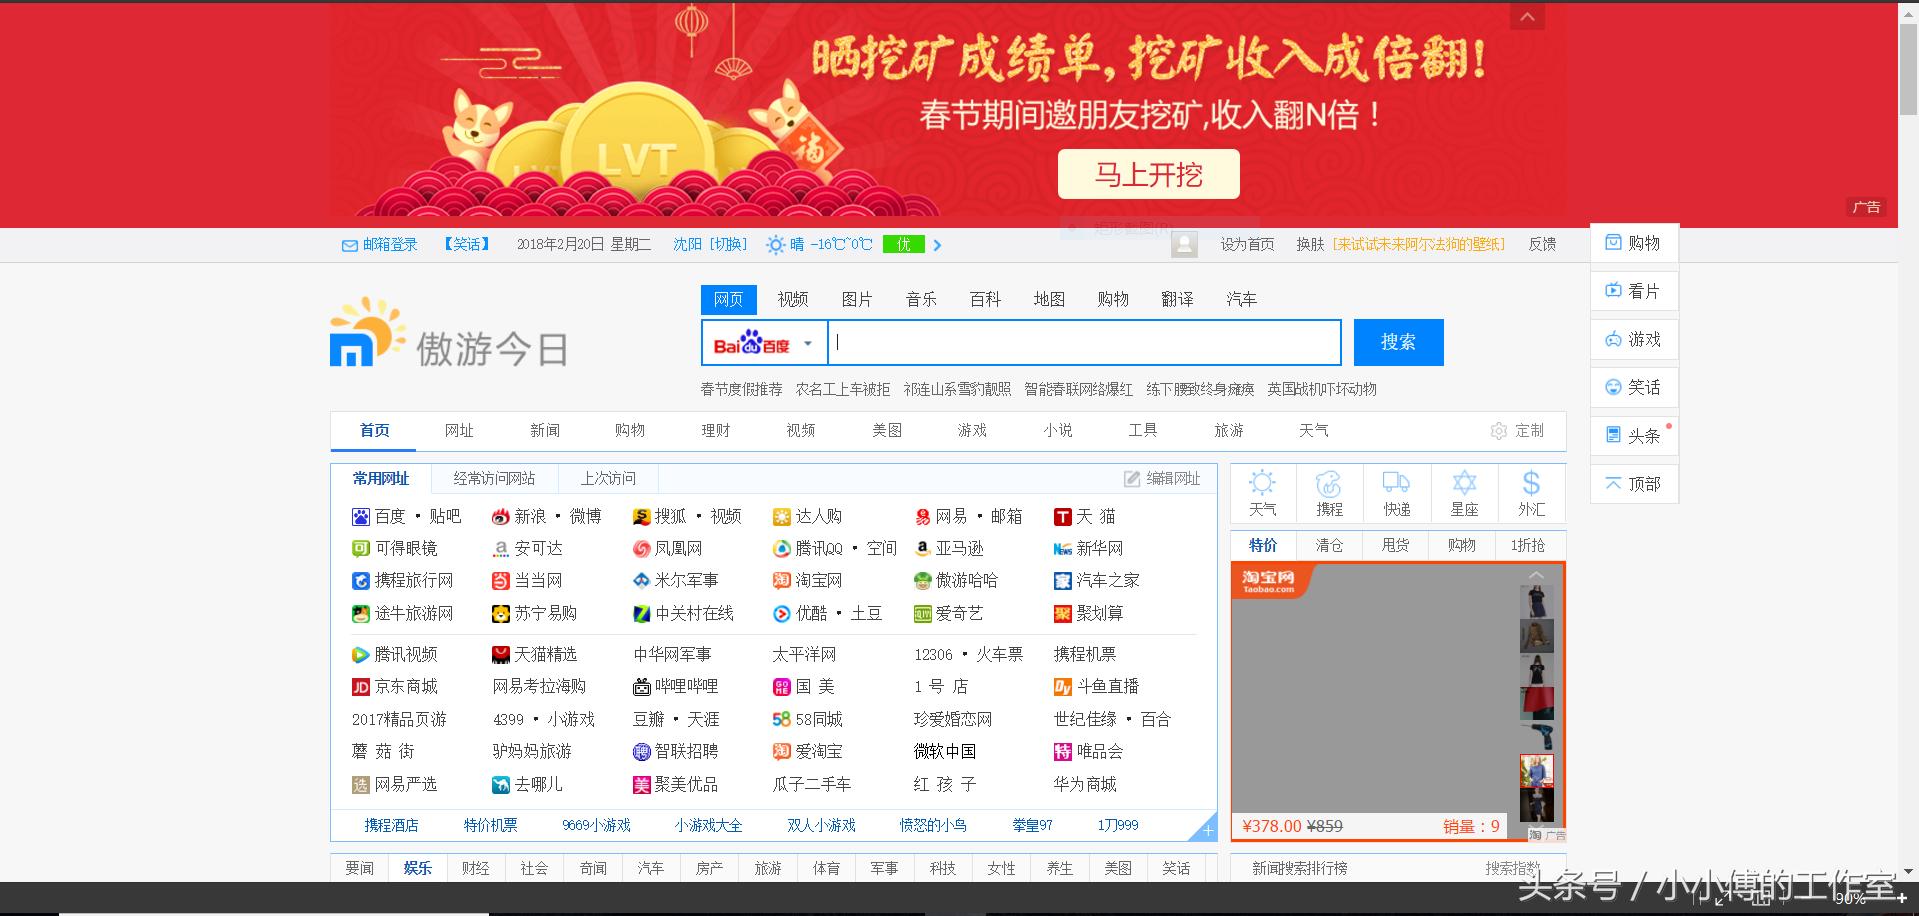
Task: Check horoscopes with the 星座 icon
Action: (1464, 492)
